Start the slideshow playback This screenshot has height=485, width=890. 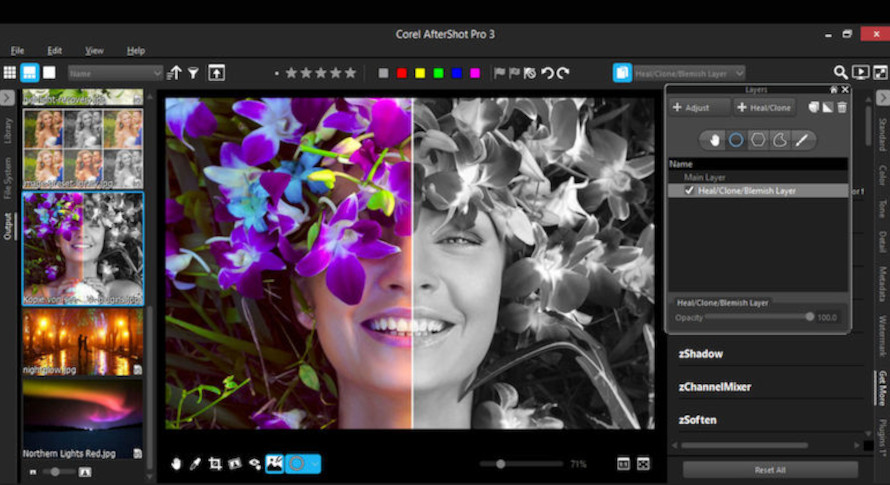click(860, 73)
